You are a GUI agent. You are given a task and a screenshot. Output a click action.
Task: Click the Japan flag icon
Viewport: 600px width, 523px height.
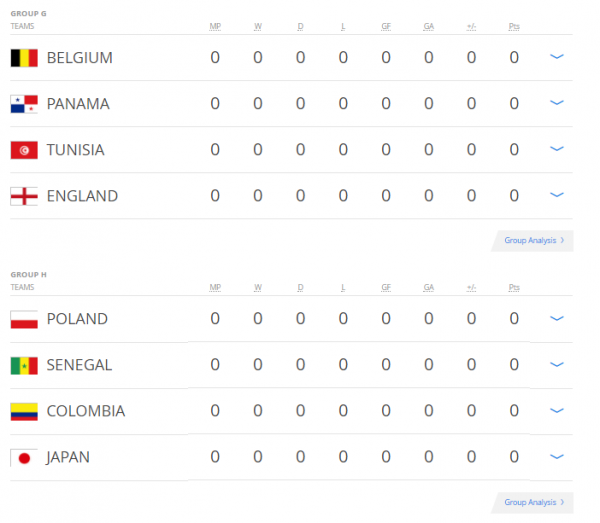tap(24, 458)
